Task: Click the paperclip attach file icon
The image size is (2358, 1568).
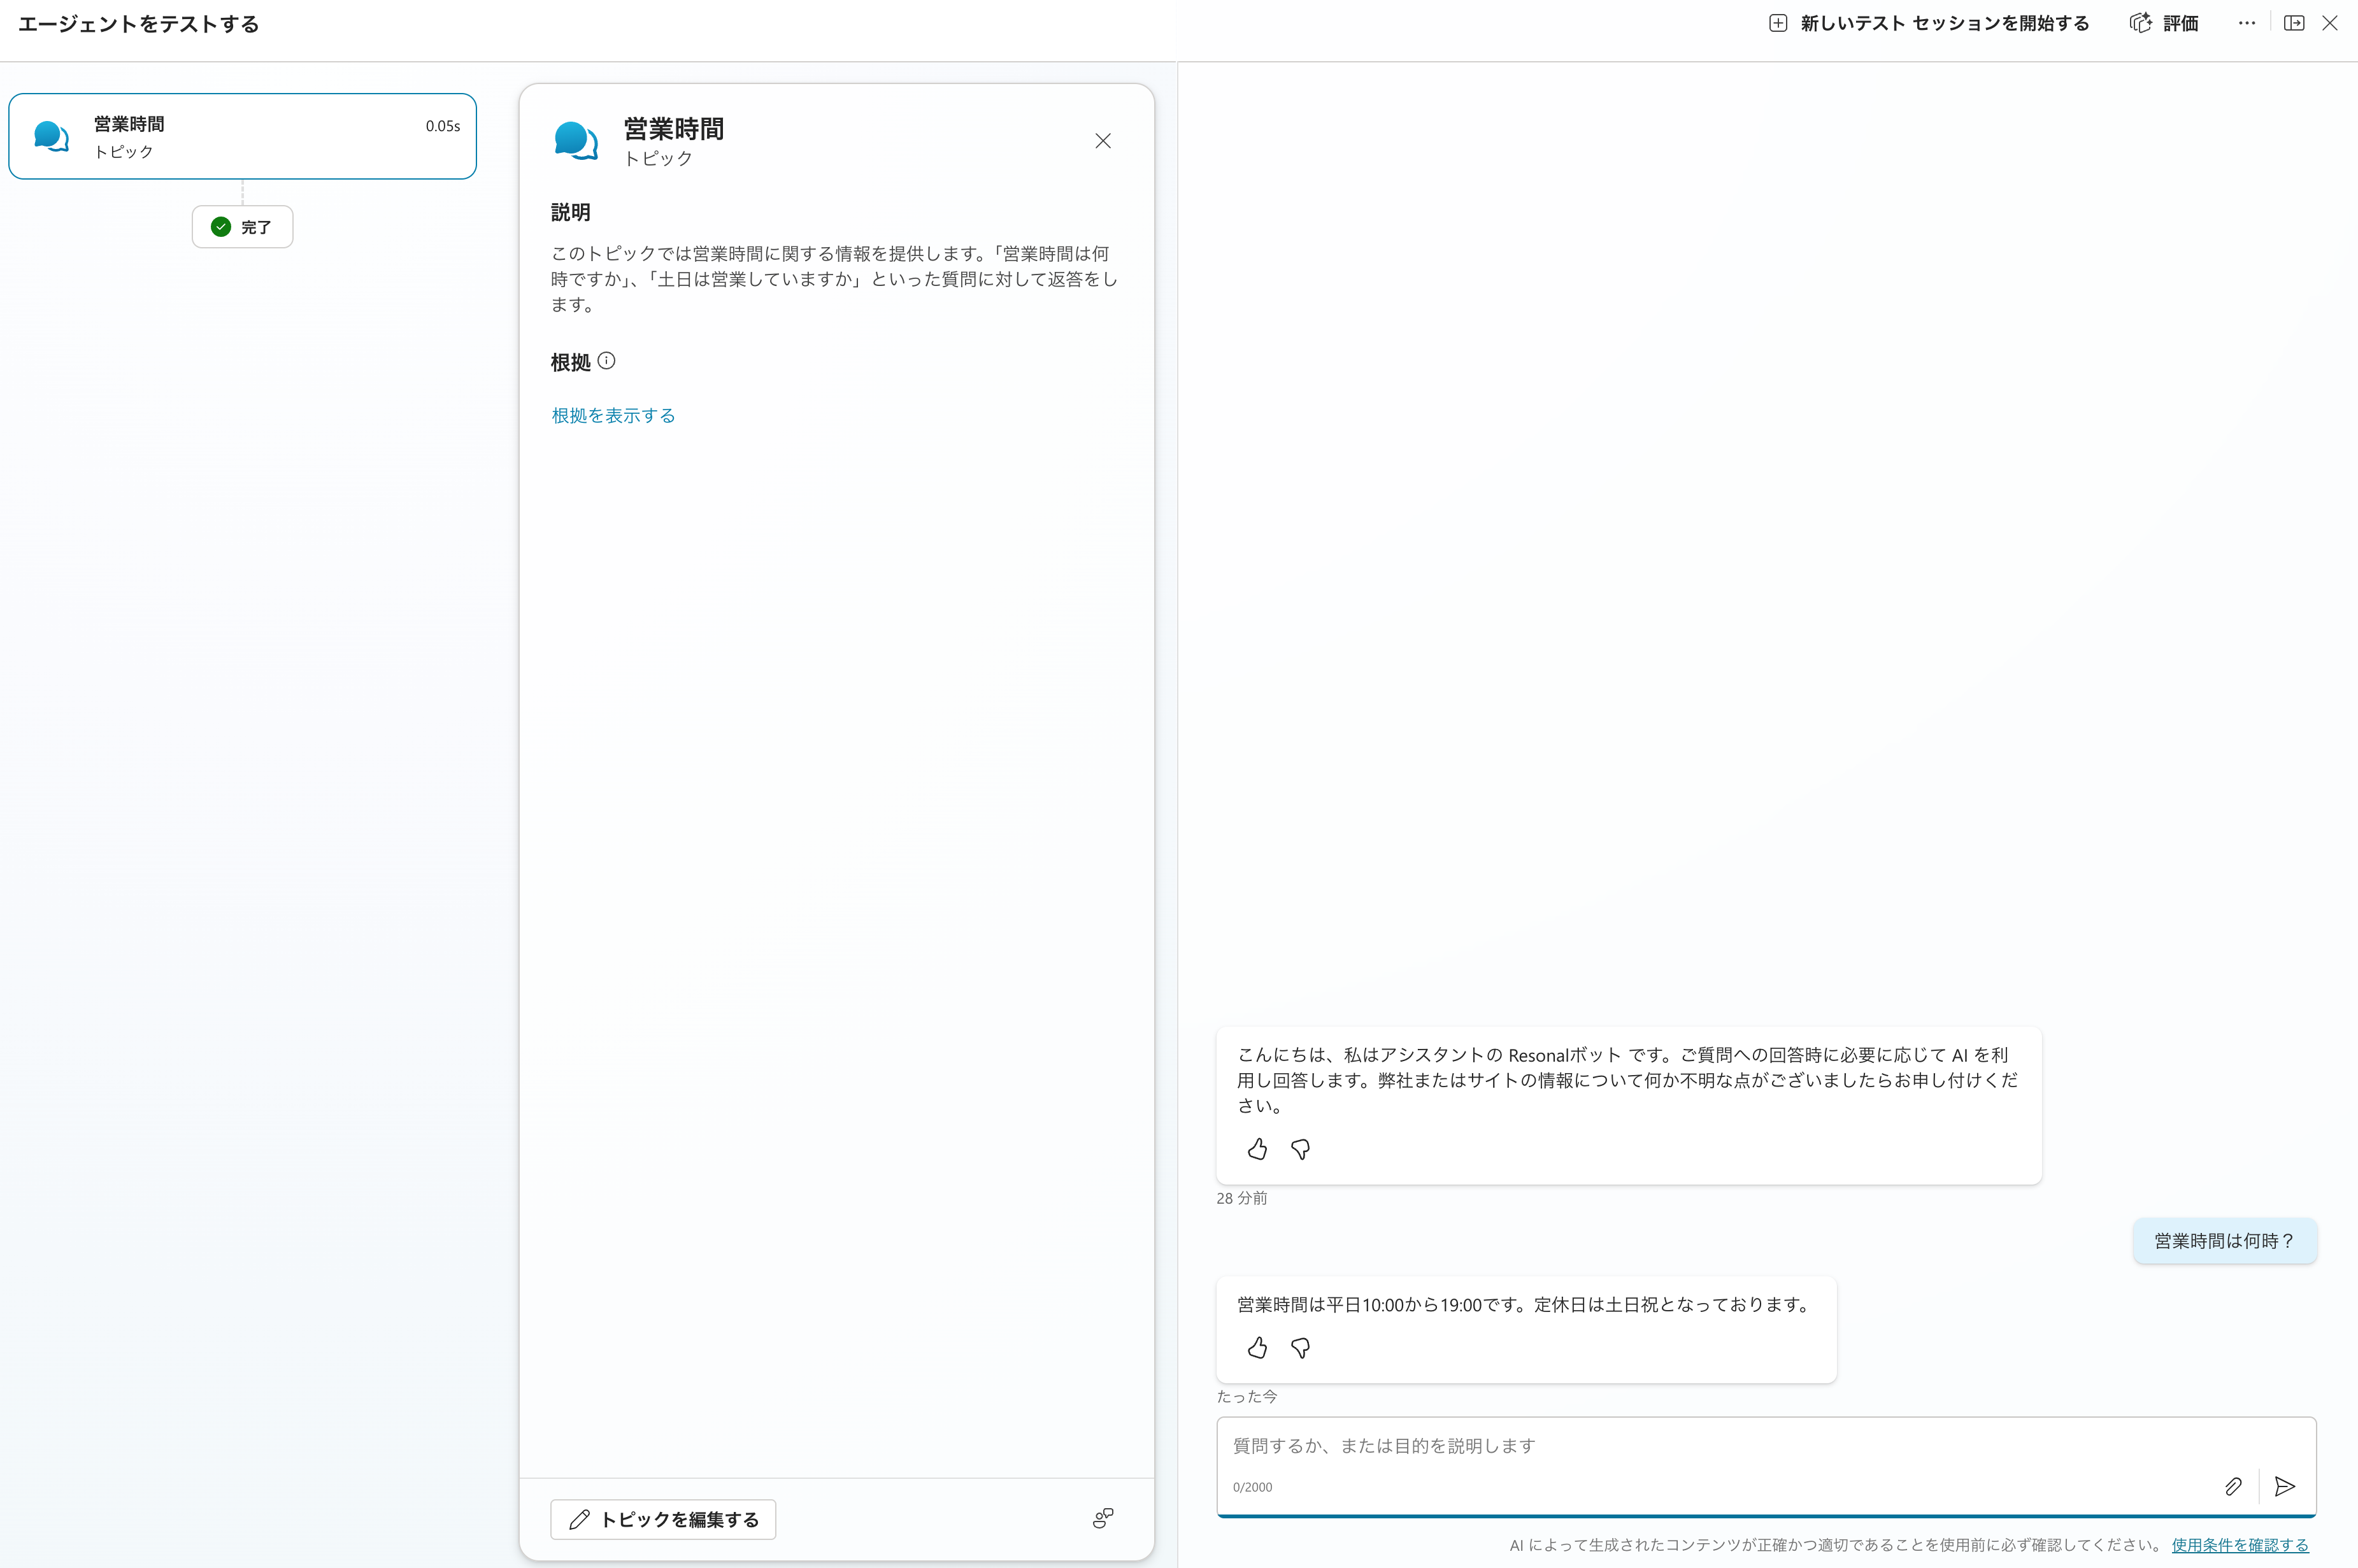Action: pos(2233,1486)
